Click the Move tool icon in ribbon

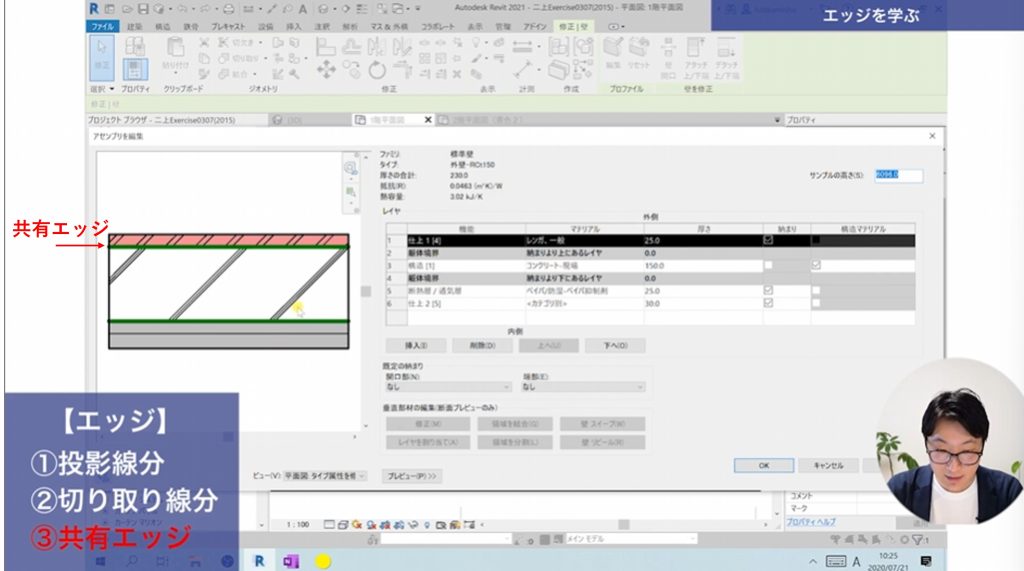coord(326,69)
